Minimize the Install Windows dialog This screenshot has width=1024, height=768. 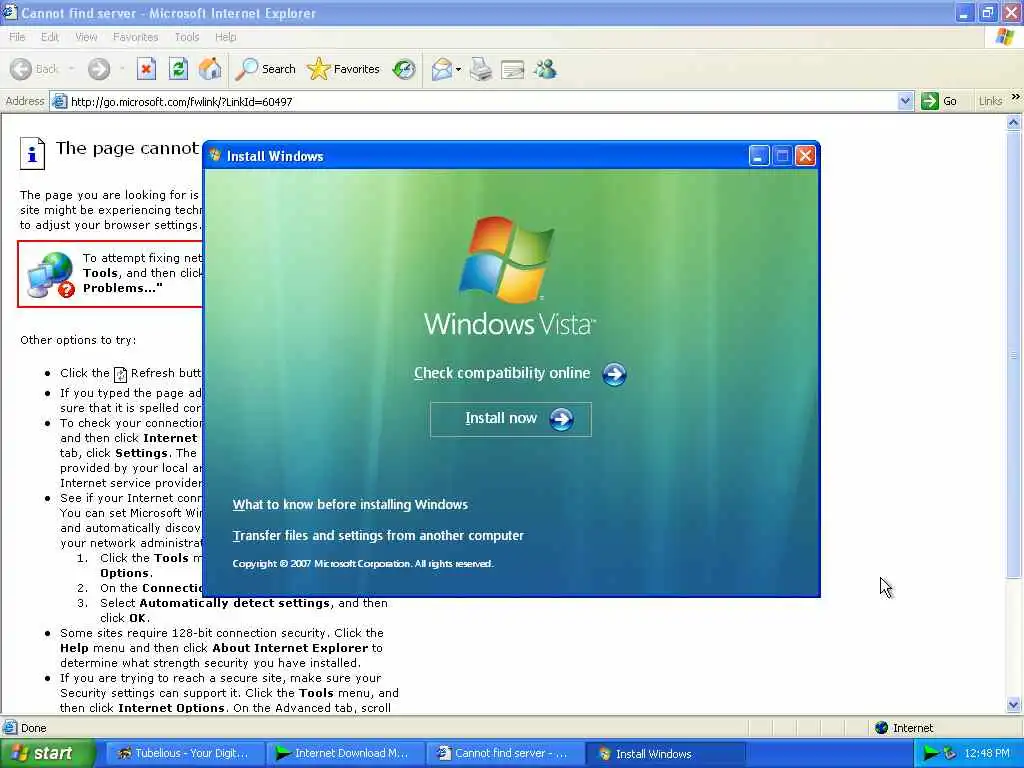758,156
